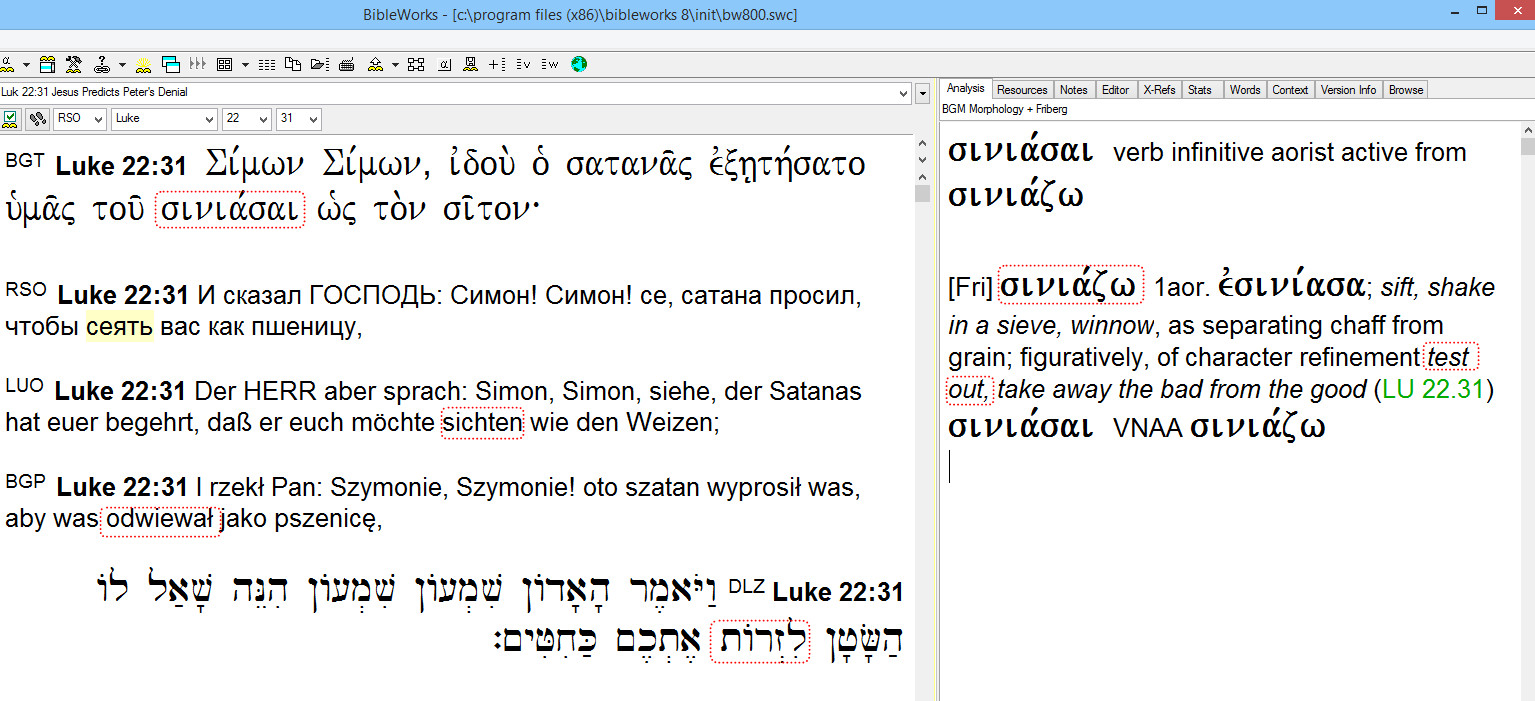Click the lines with 'v' toolbar icon

click(523, 64)
